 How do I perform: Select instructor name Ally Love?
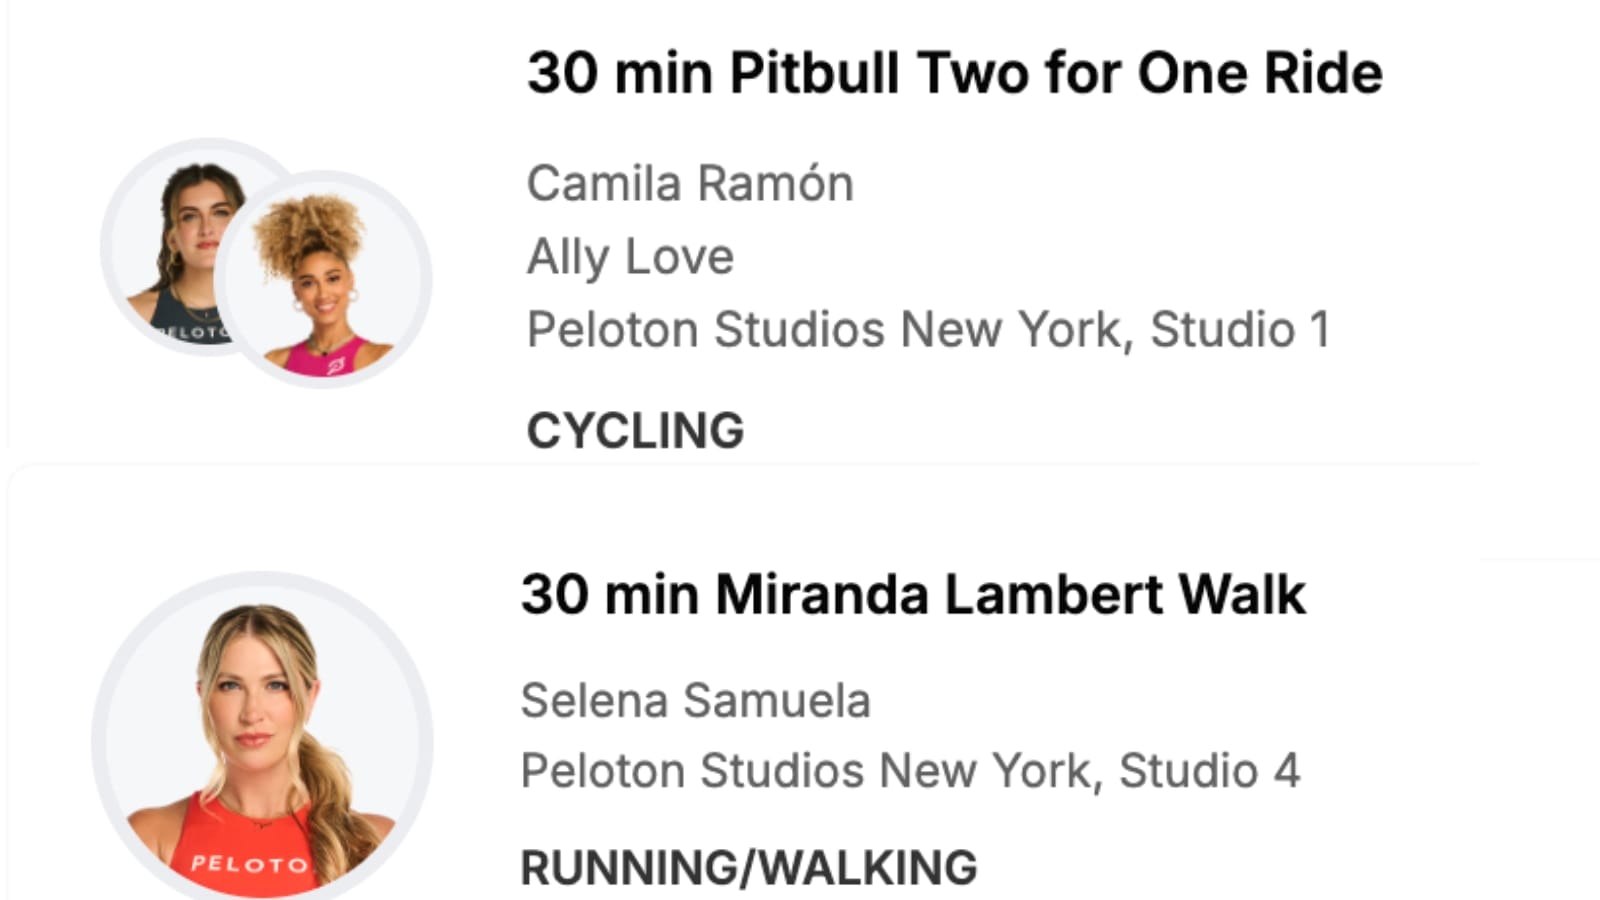[630, 257]
